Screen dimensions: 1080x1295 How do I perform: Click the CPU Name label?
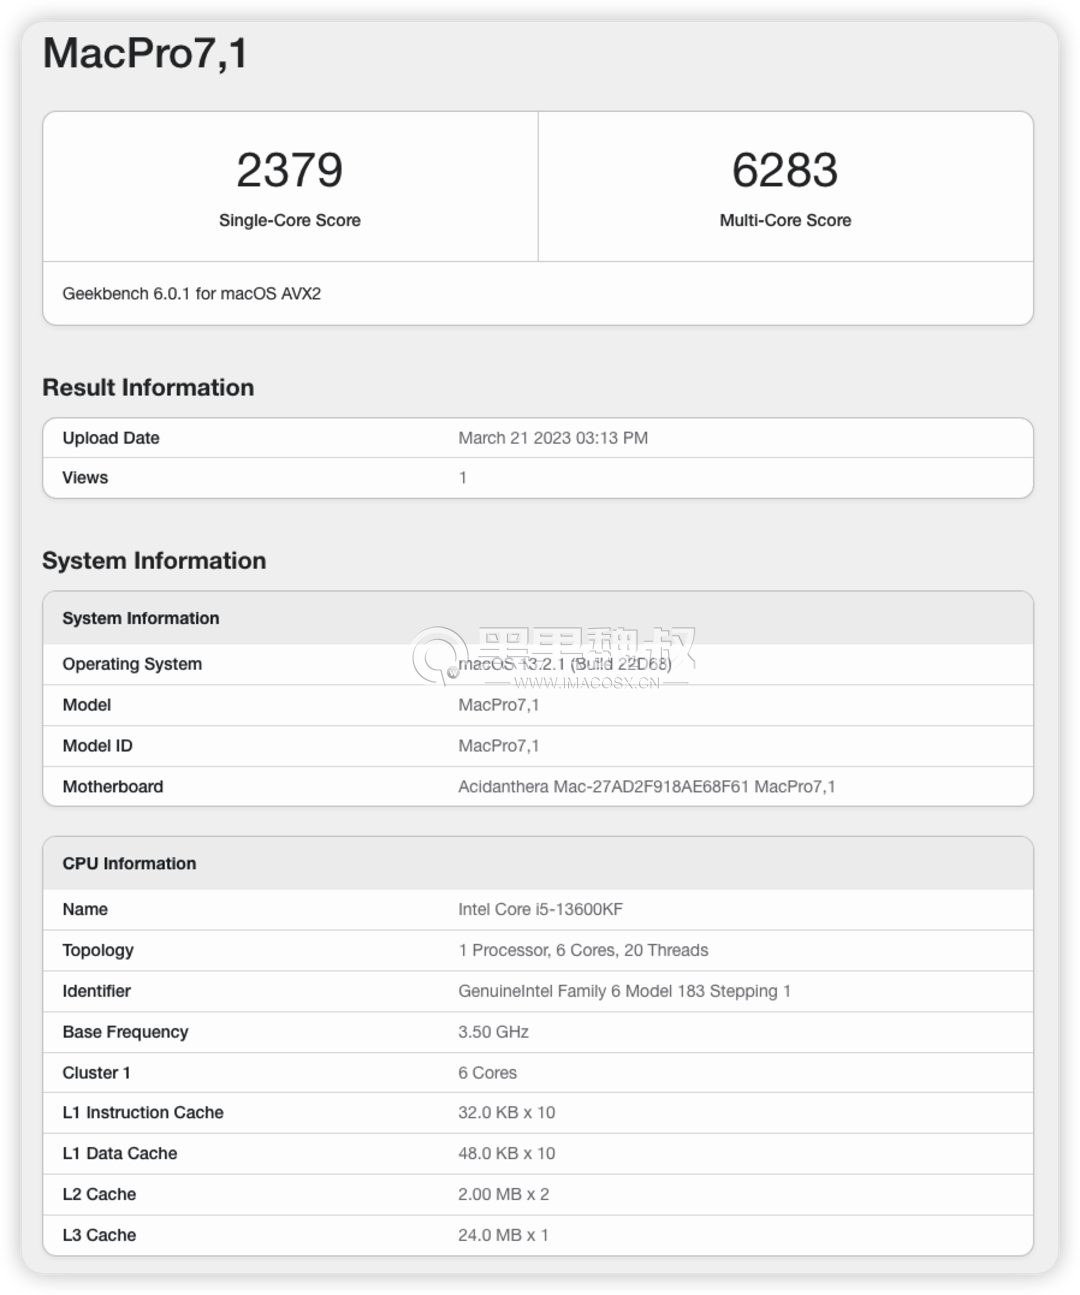click(x=85, y=910)
